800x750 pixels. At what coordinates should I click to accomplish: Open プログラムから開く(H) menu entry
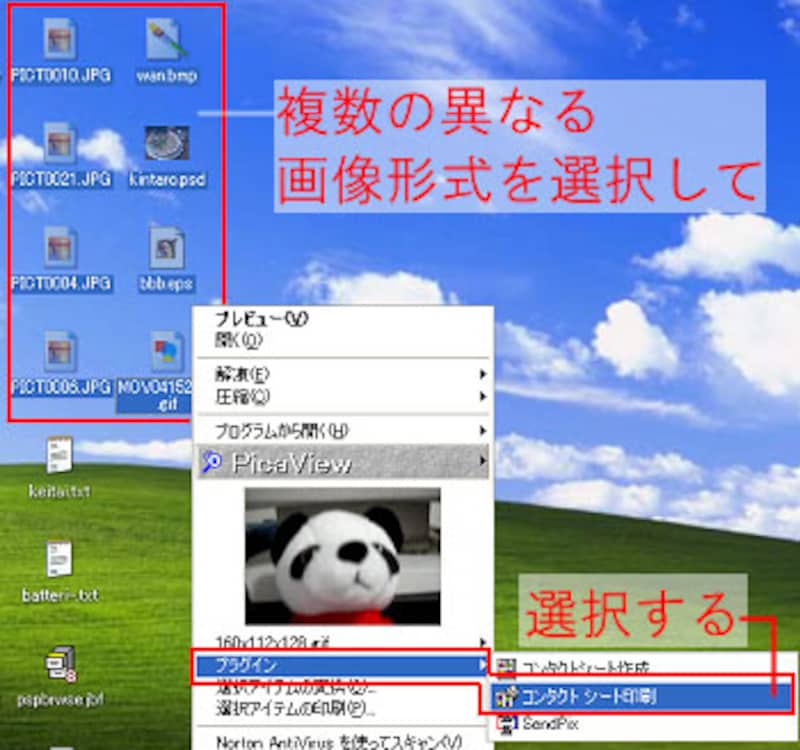point(342,431)
